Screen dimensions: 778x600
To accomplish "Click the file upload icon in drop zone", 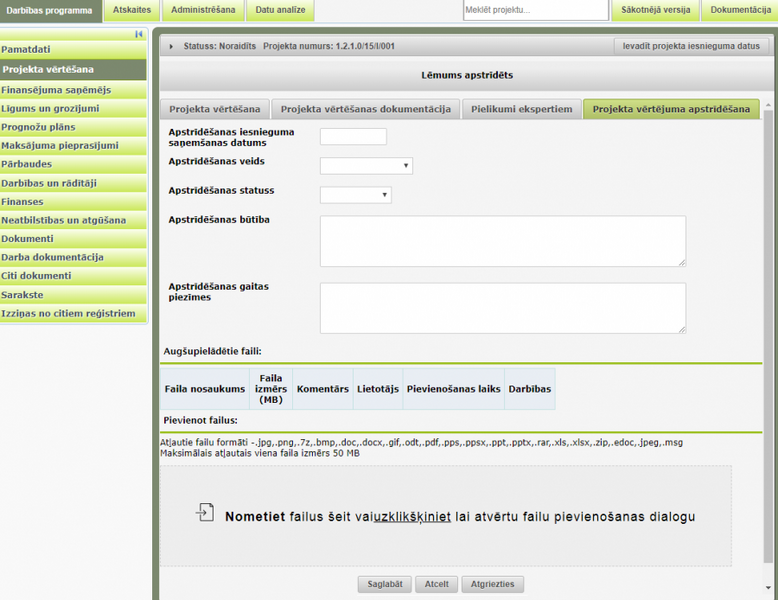I will [x=205, y=513].
